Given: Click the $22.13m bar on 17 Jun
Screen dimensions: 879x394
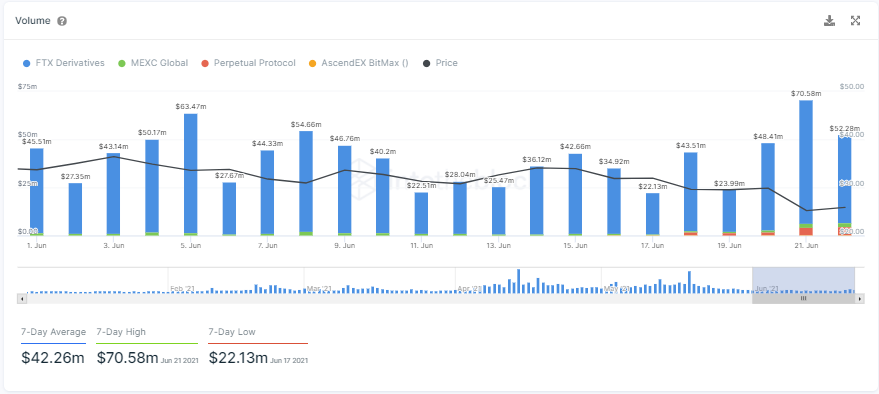Looking at the screenshot, I should tap(653, 214).
